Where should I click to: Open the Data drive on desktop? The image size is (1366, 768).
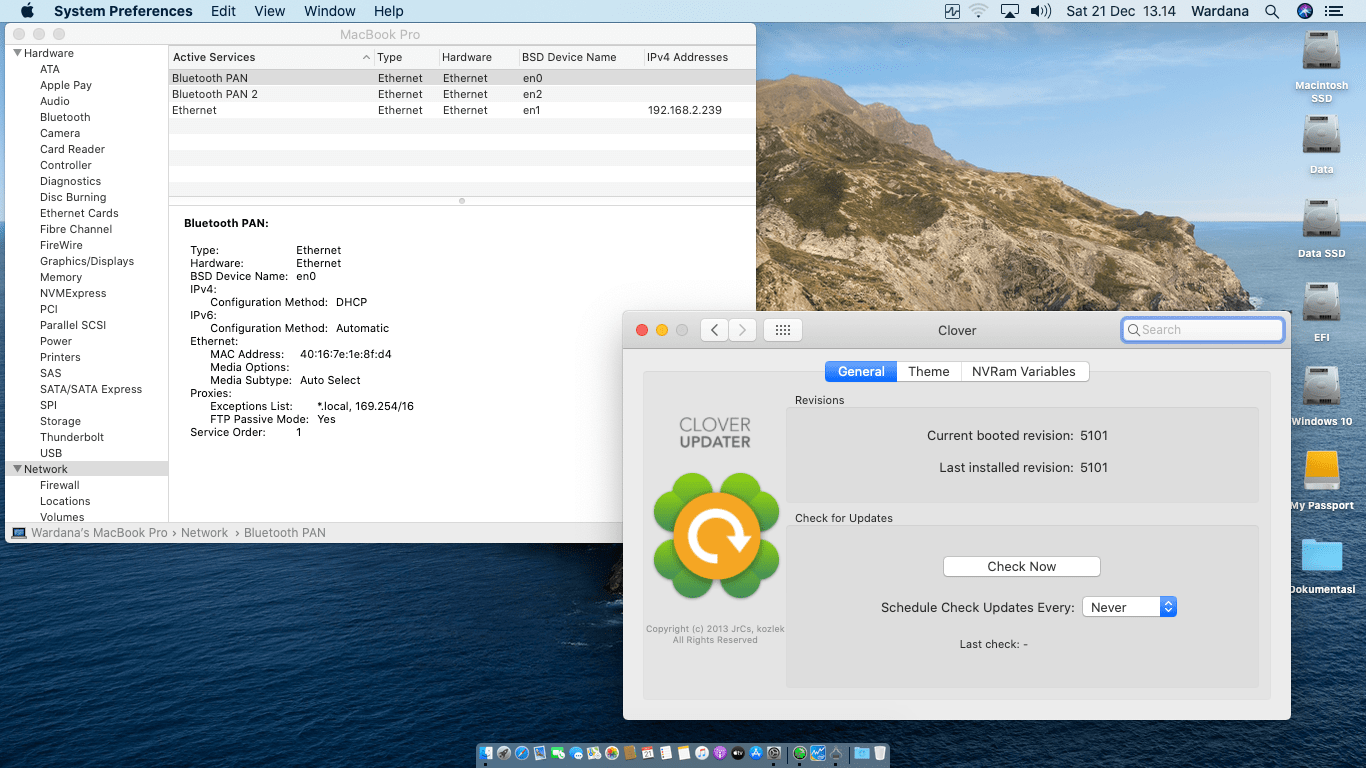[x=1322, y=134]
